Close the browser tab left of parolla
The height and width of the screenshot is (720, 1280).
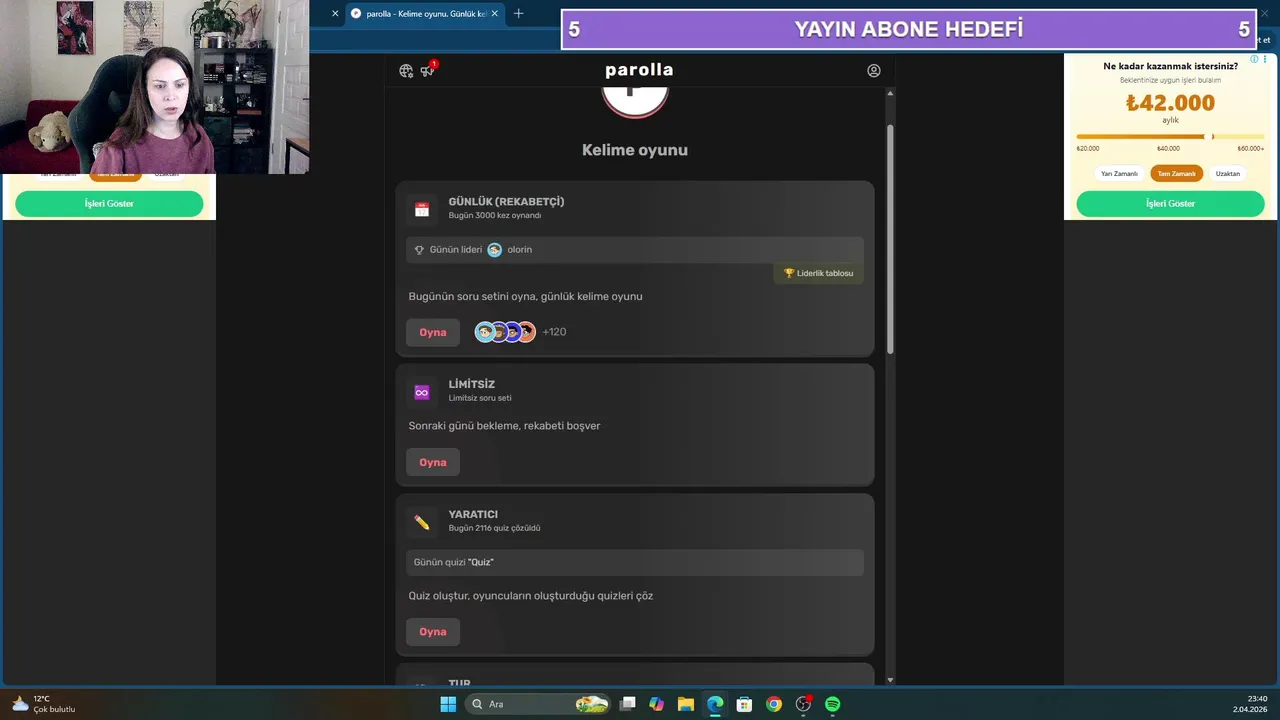[335, 14]
